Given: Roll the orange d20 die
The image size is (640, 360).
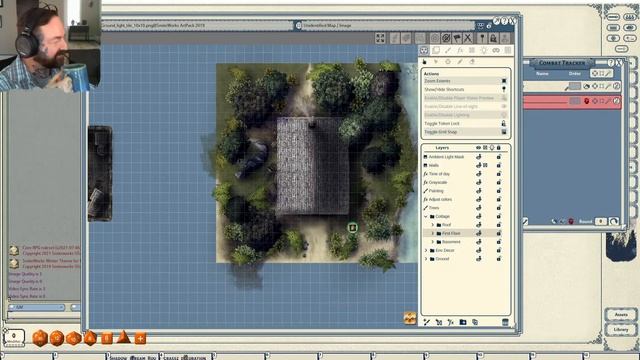Looking at the screenshot, I should click(x=40, y=338).
